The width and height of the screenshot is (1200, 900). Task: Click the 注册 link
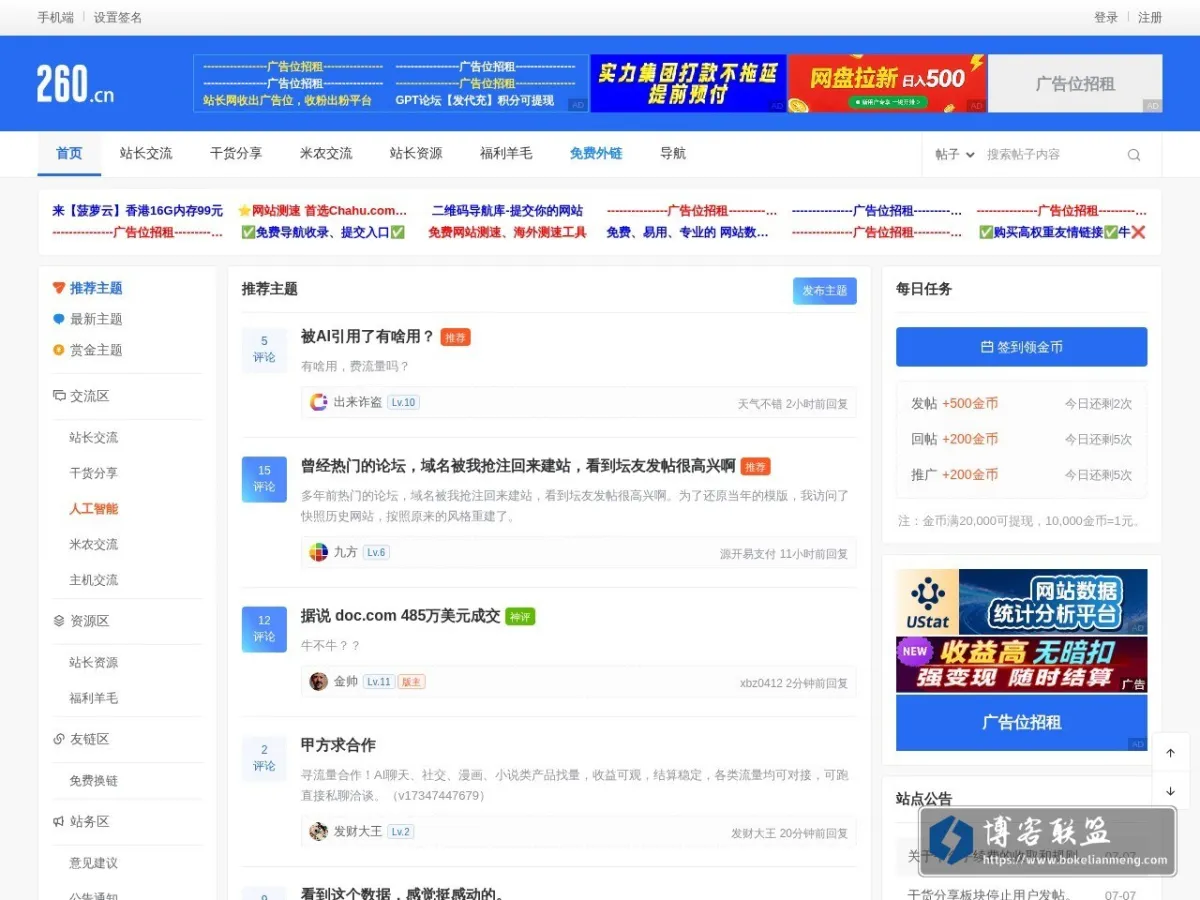(x=1150, y=17)
